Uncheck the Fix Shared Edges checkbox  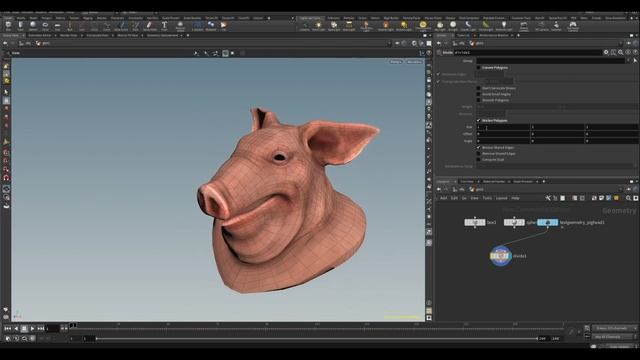click(478, 147)
